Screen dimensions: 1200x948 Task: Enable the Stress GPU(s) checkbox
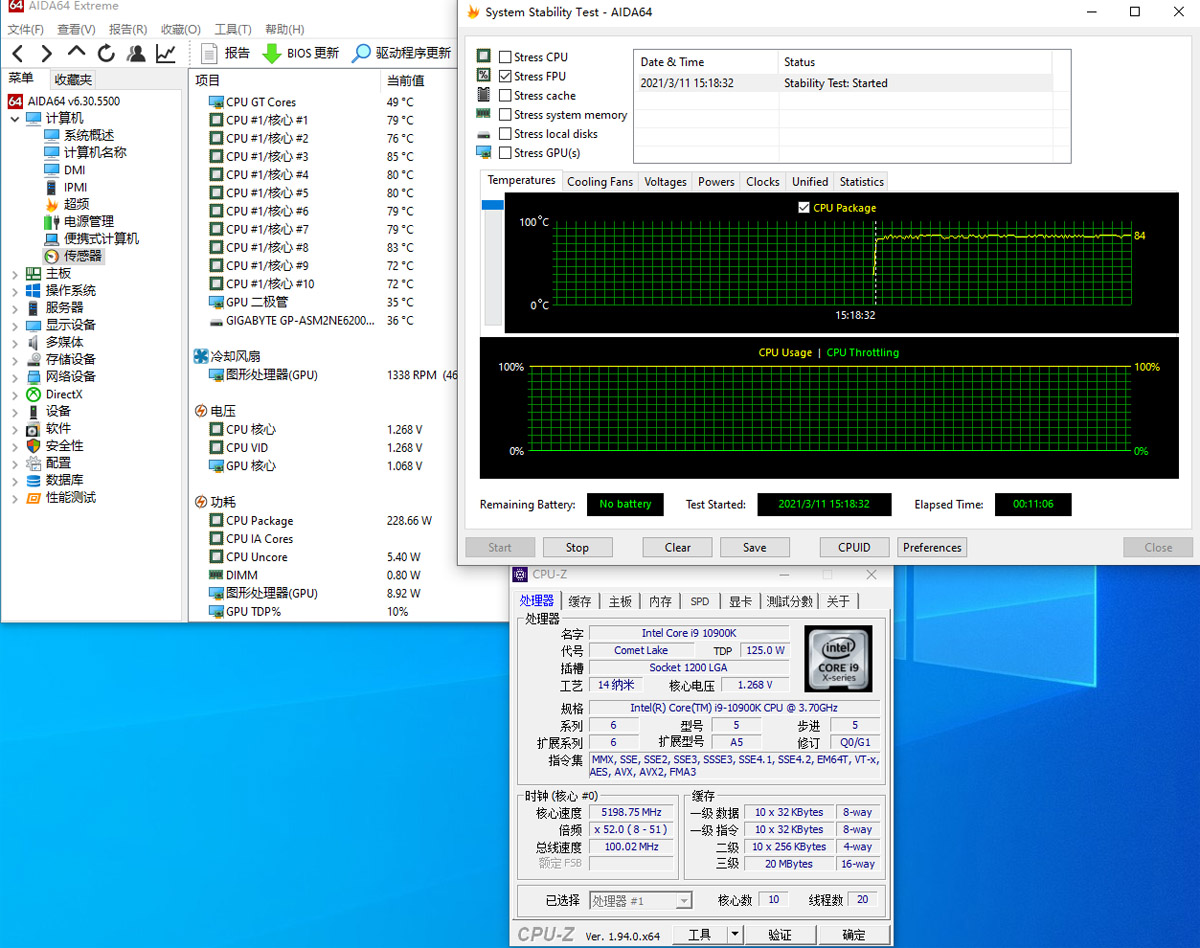point(505,153)
